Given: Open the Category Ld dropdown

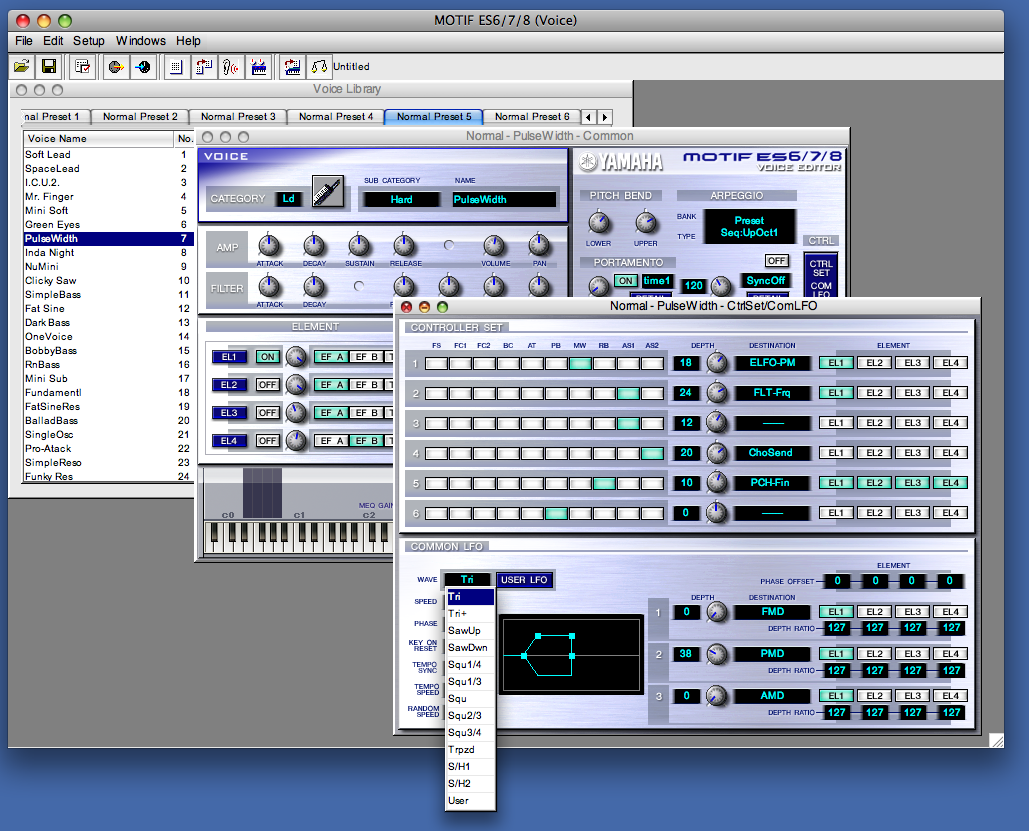Looking at the screenshot, I should 288,199.
